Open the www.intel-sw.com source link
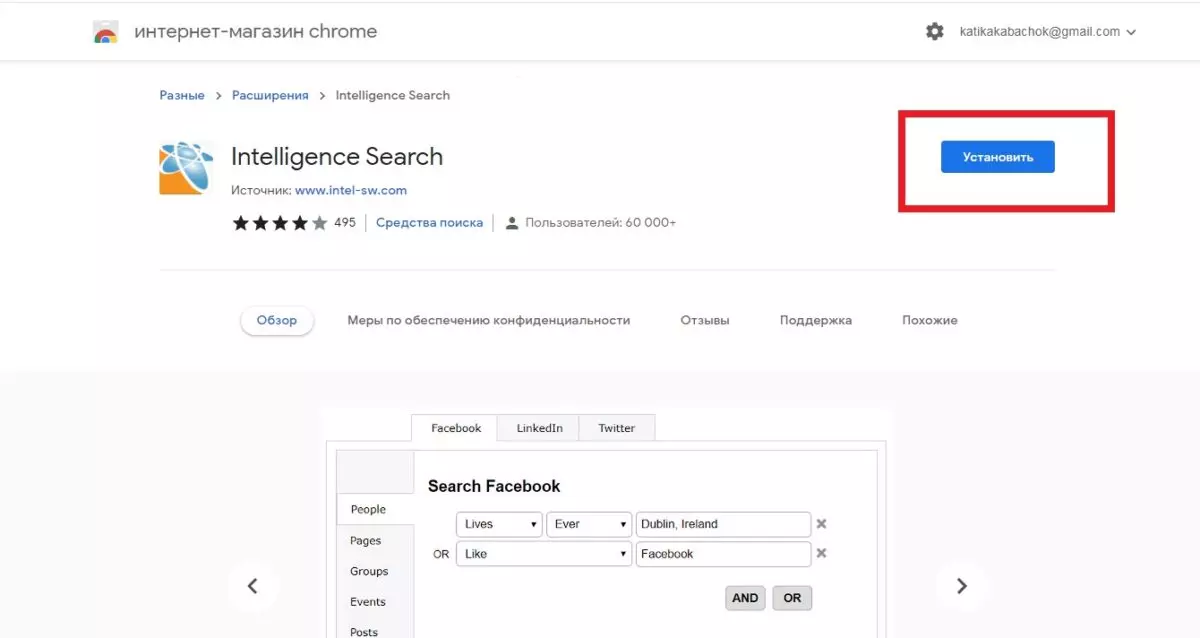Viewport: 1200px width, 638px height. (351, 190)
